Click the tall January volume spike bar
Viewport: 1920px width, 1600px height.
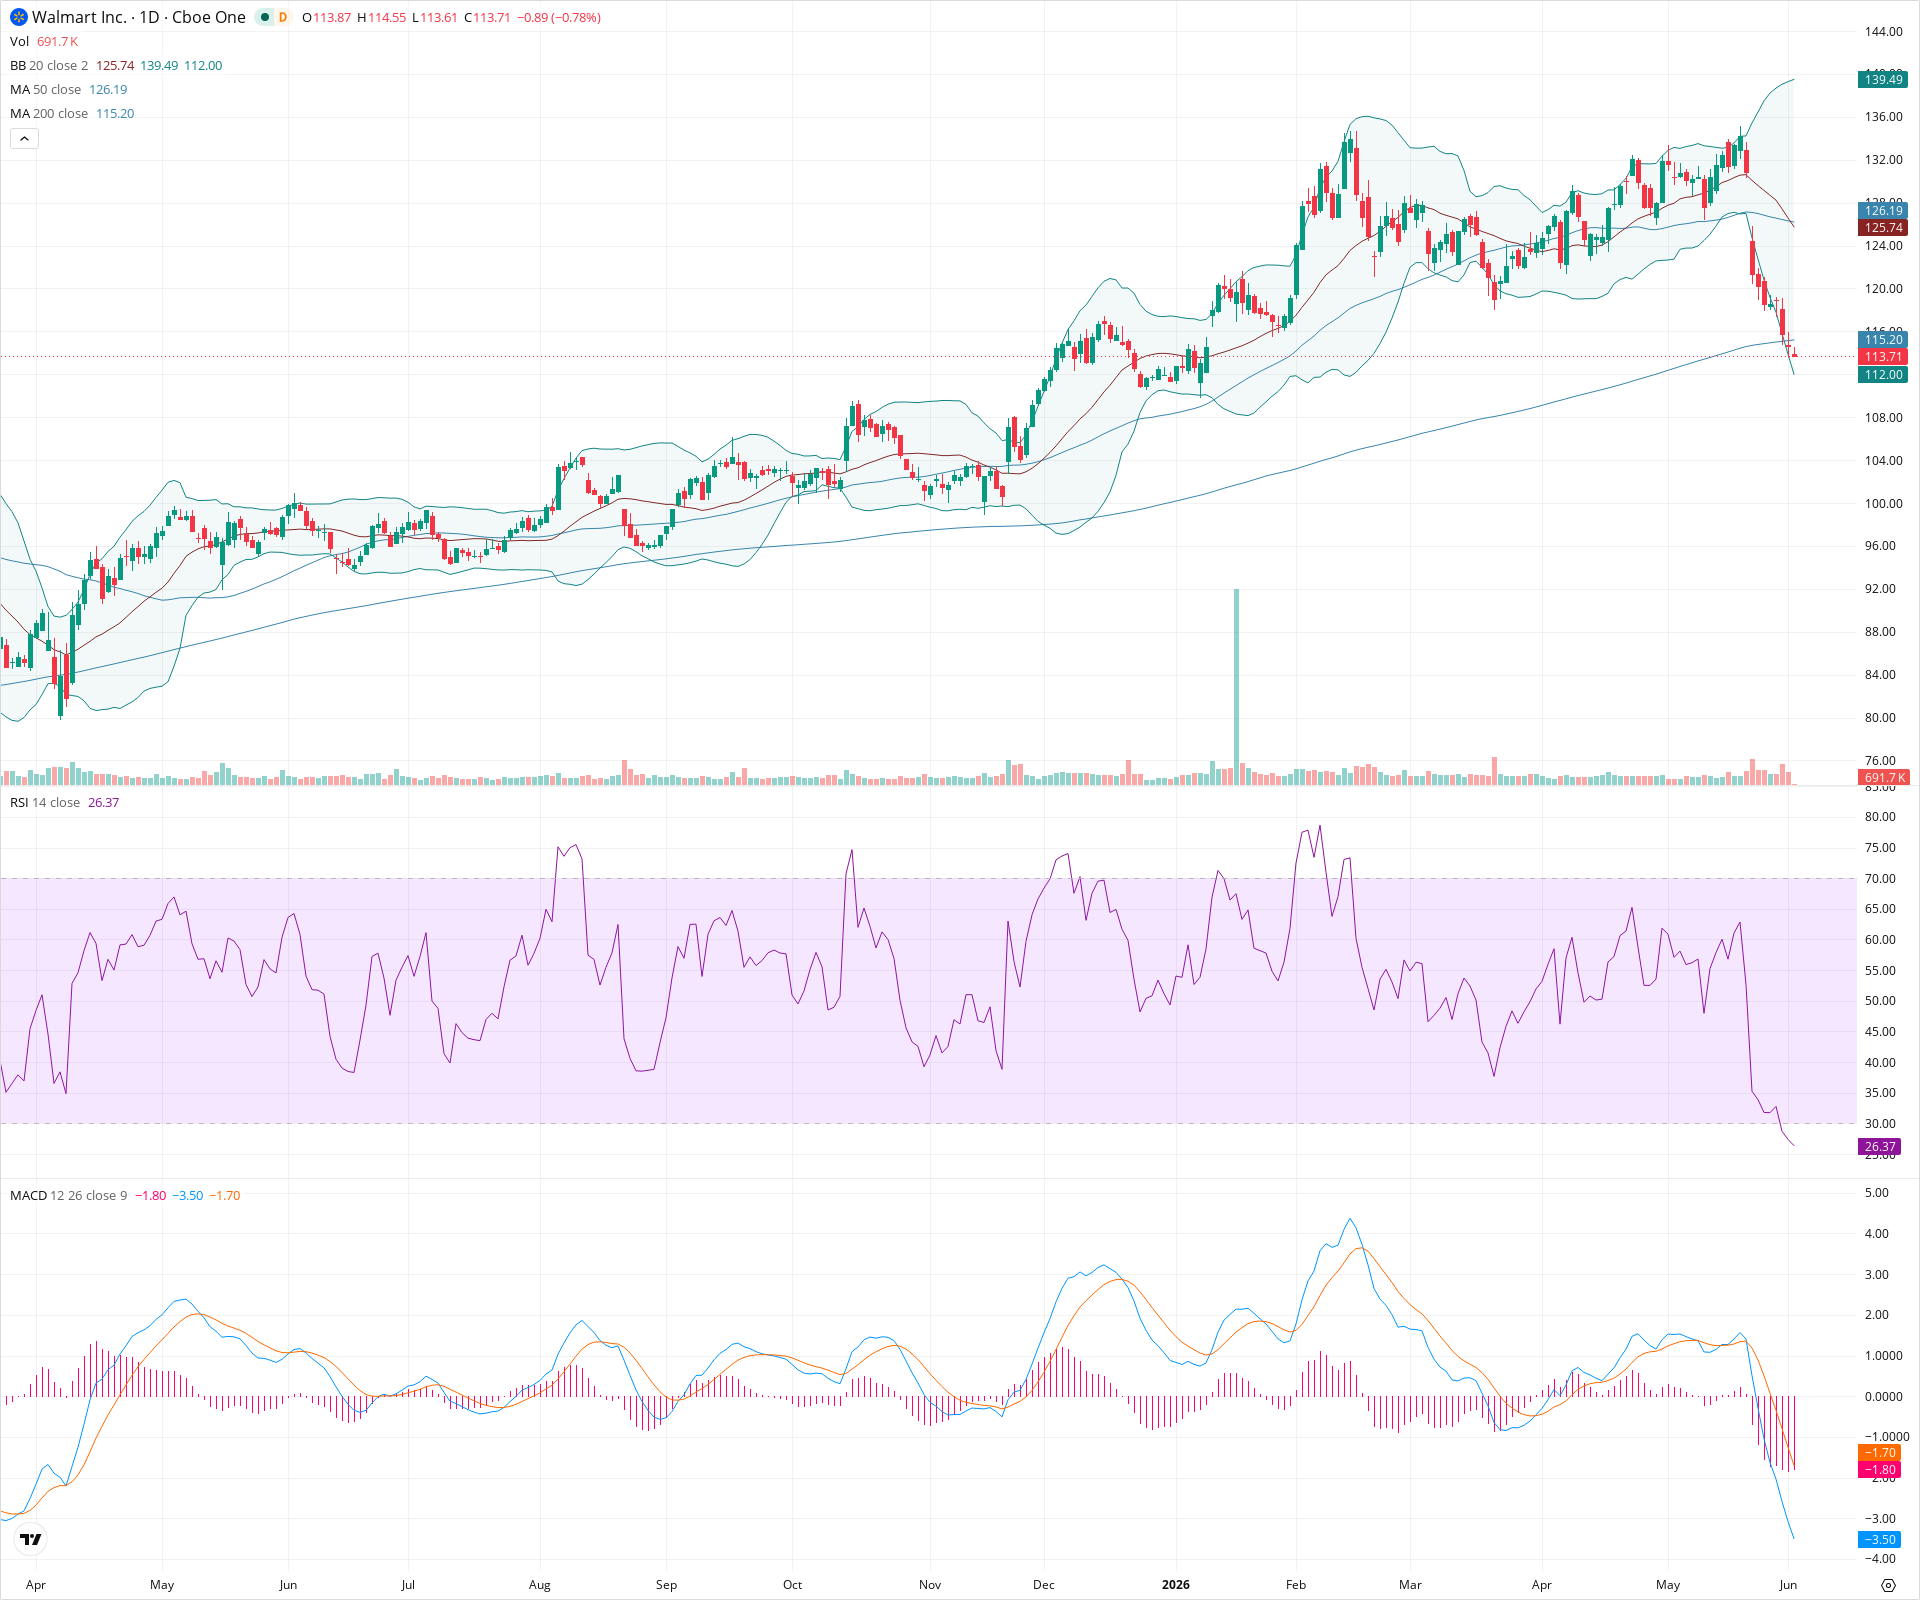click(1237, 687)
